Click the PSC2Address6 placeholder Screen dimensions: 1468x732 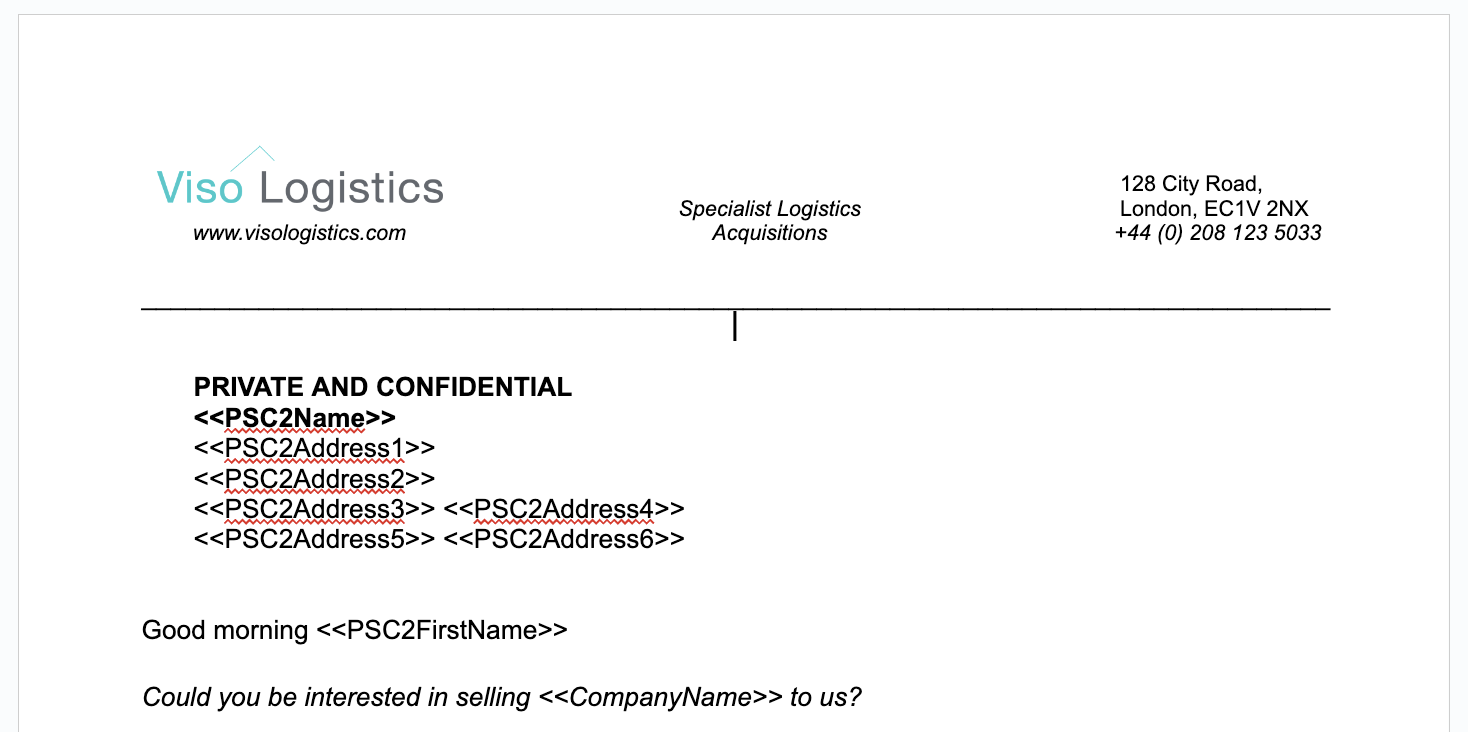coord(564,539)
